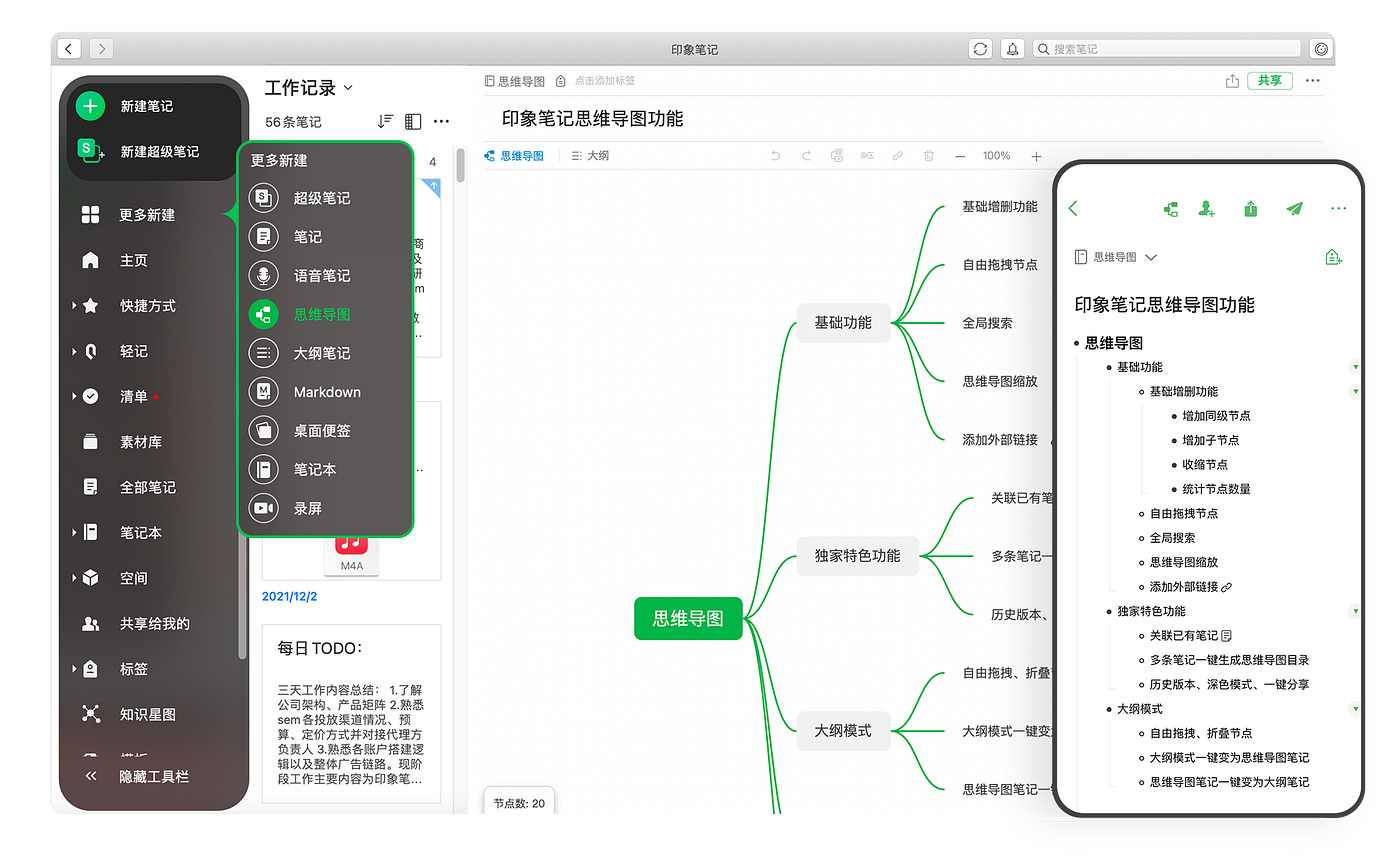This screenshot has width=1400, height=865.
Task: Go back with the title bar arrow
Action: (69, 49)
